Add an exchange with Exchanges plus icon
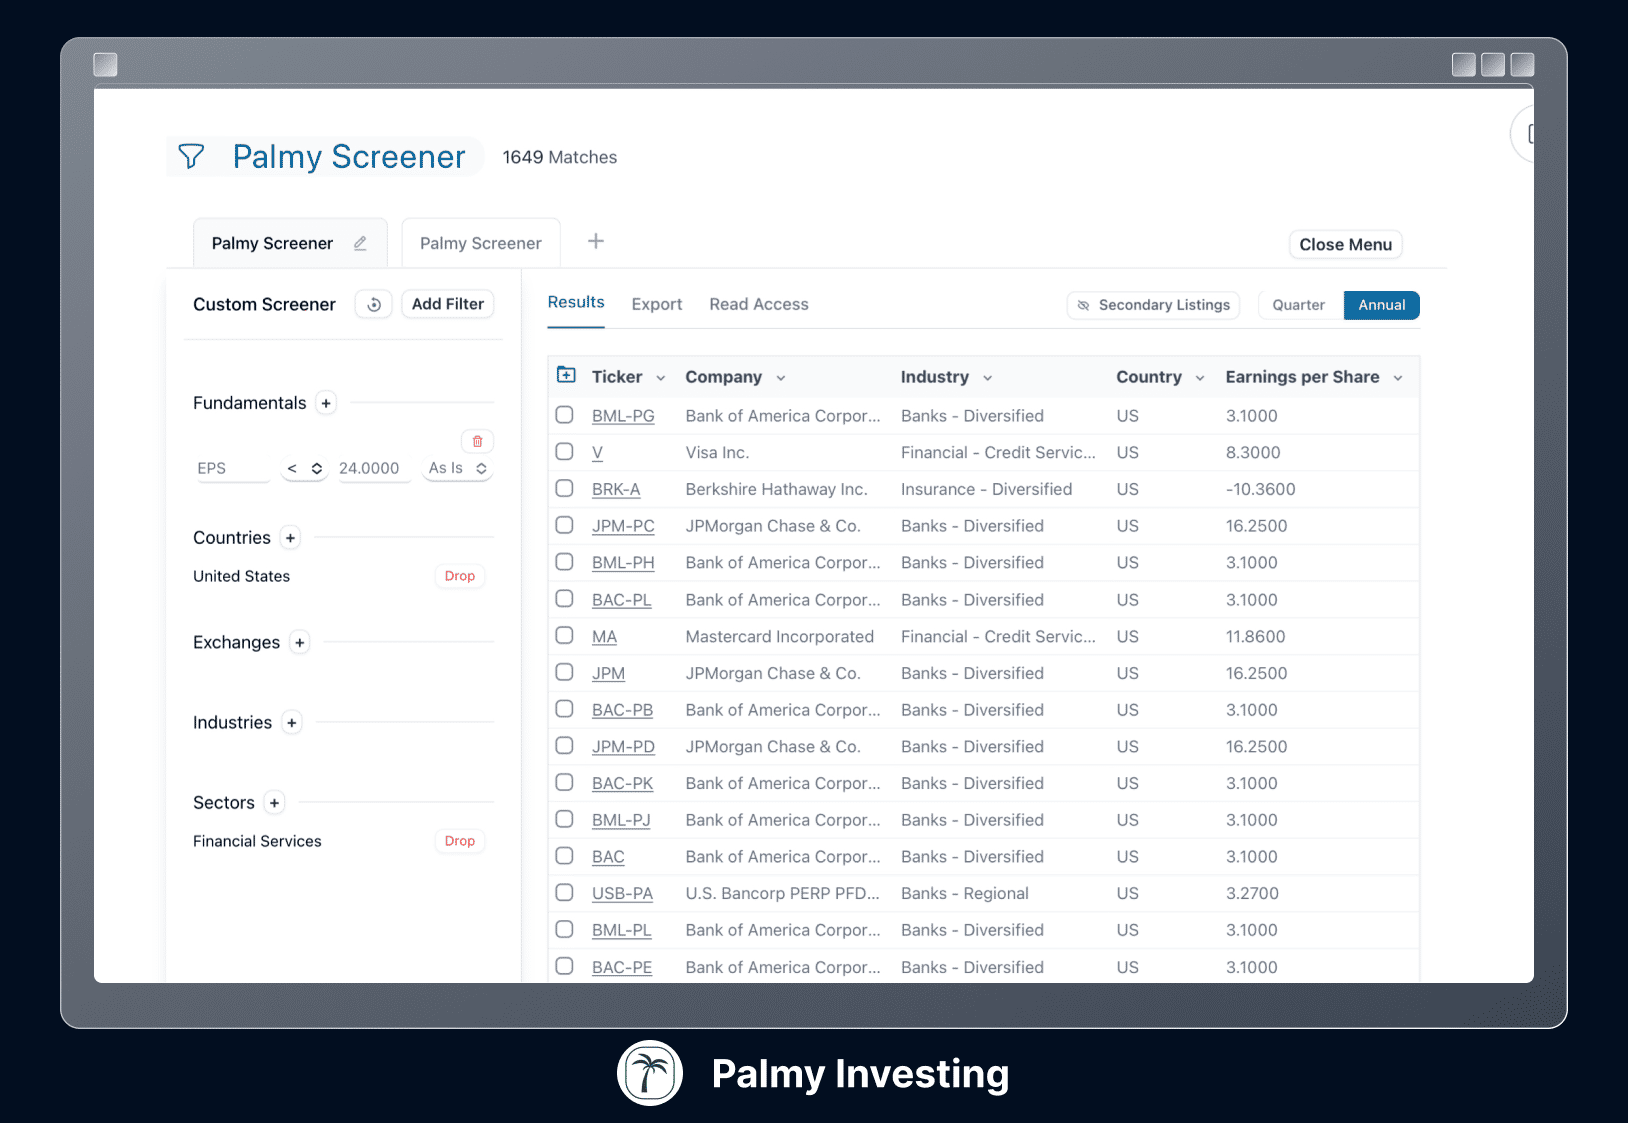The height and width of the screenshot is (1123, 1628). click(299, 642)
